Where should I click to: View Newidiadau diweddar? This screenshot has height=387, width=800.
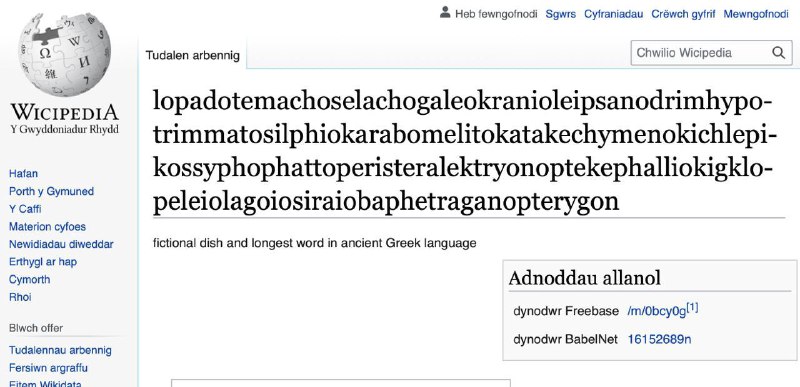coord(61,244)
